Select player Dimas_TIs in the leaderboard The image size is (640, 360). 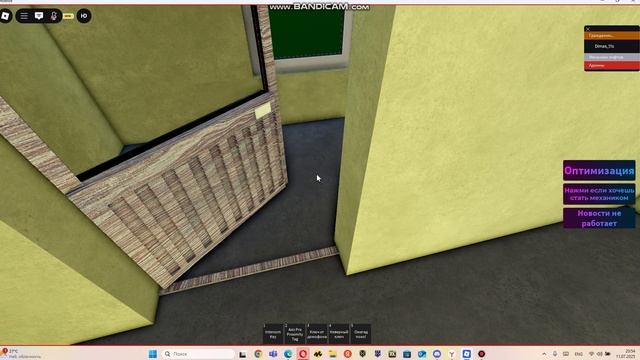pos(611,46)
